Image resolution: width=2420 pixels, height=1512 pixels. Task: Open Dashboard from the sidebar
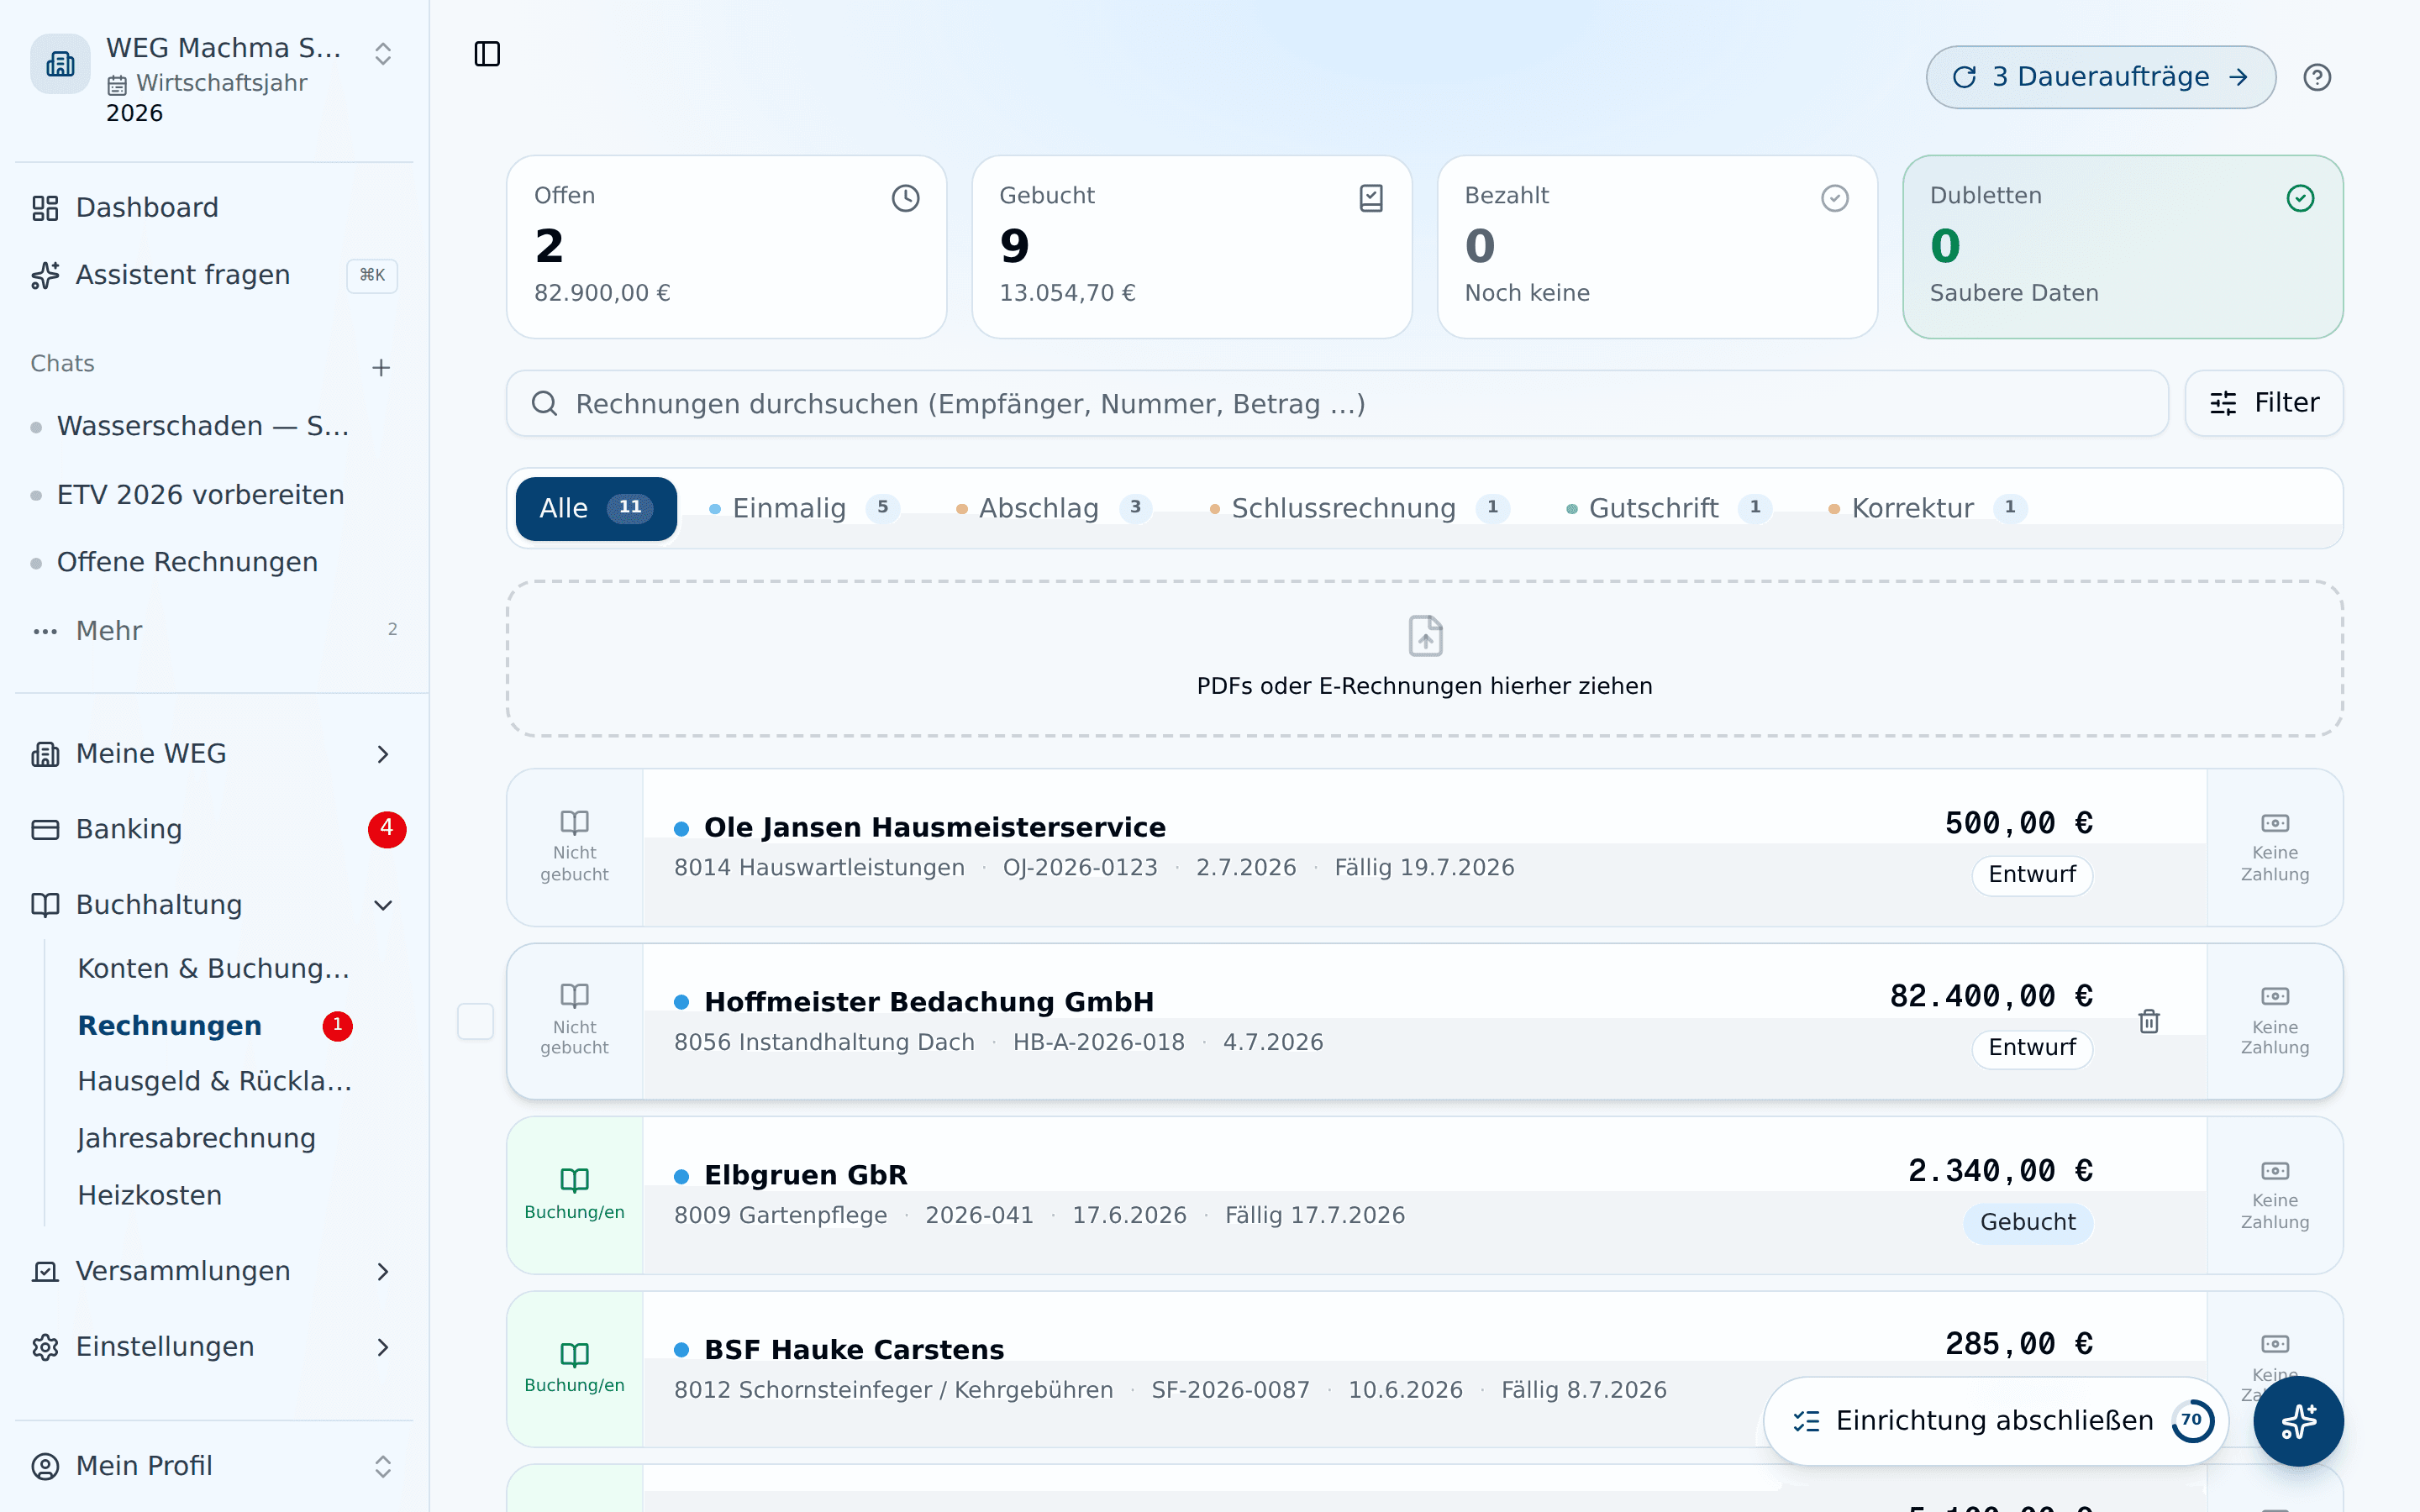click(x=214, y=207)
